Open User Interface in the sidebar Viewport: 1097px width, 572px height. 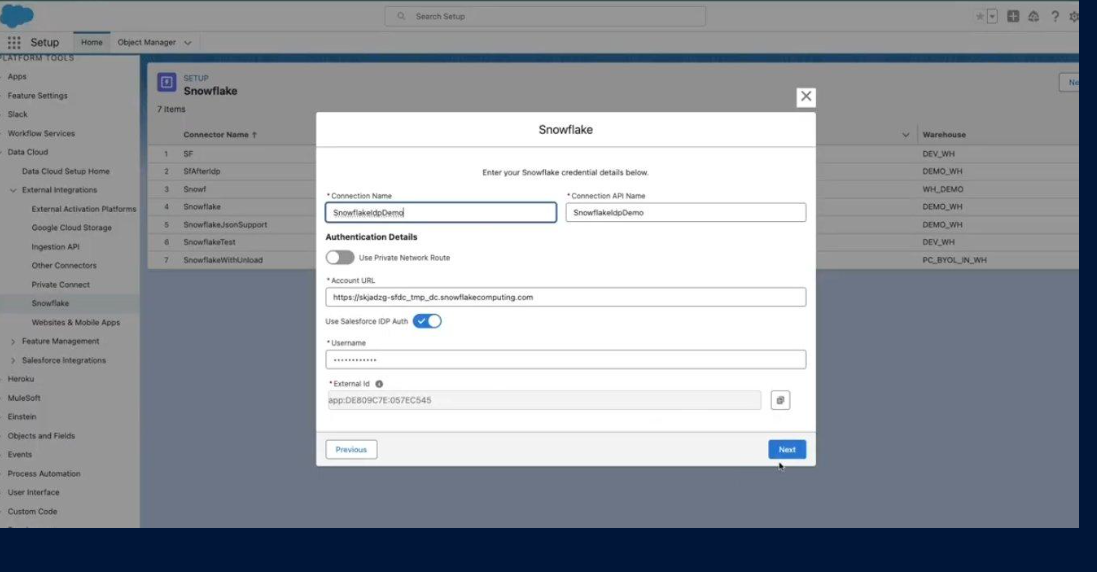[x=34, y=492]
